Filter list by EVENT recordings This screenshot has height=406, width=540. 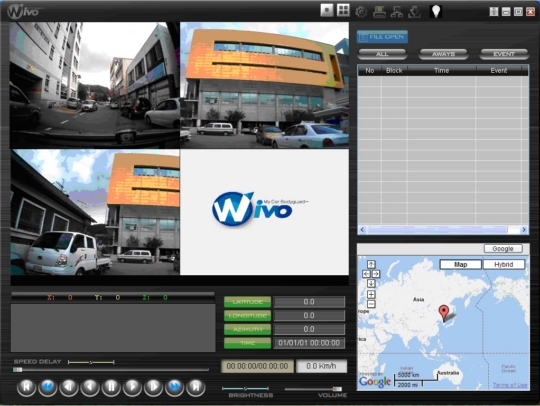pyautogui.click(x=504, y=54)
